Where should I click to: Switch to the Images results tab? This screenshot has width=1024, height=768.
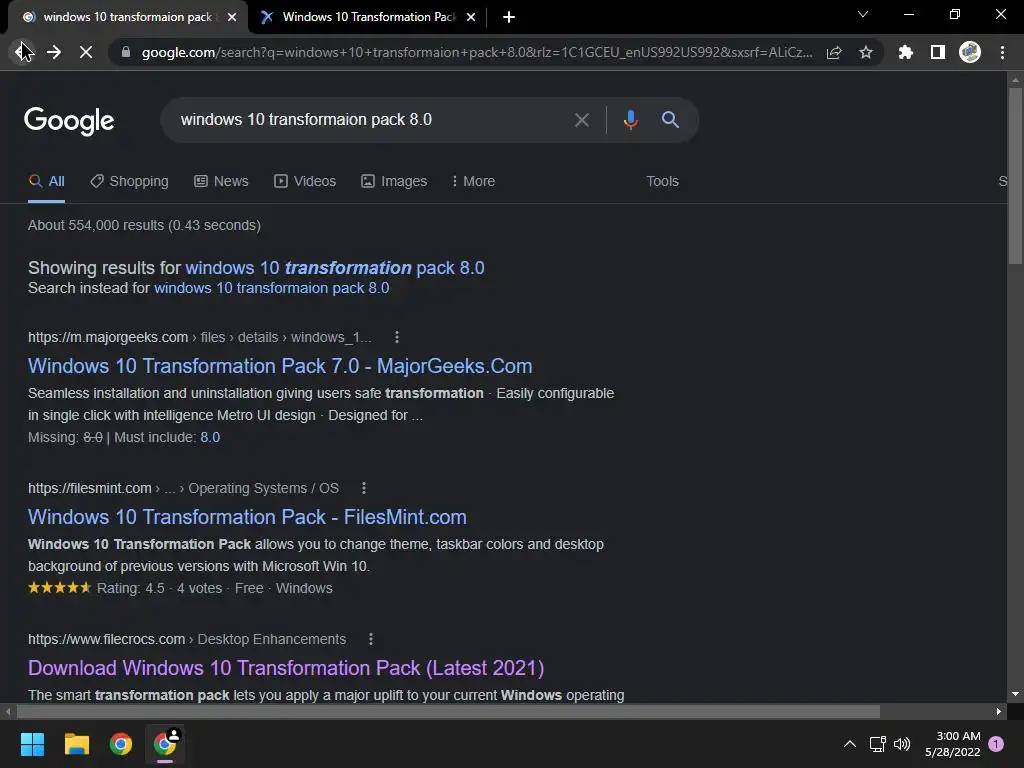click(394, 181)
